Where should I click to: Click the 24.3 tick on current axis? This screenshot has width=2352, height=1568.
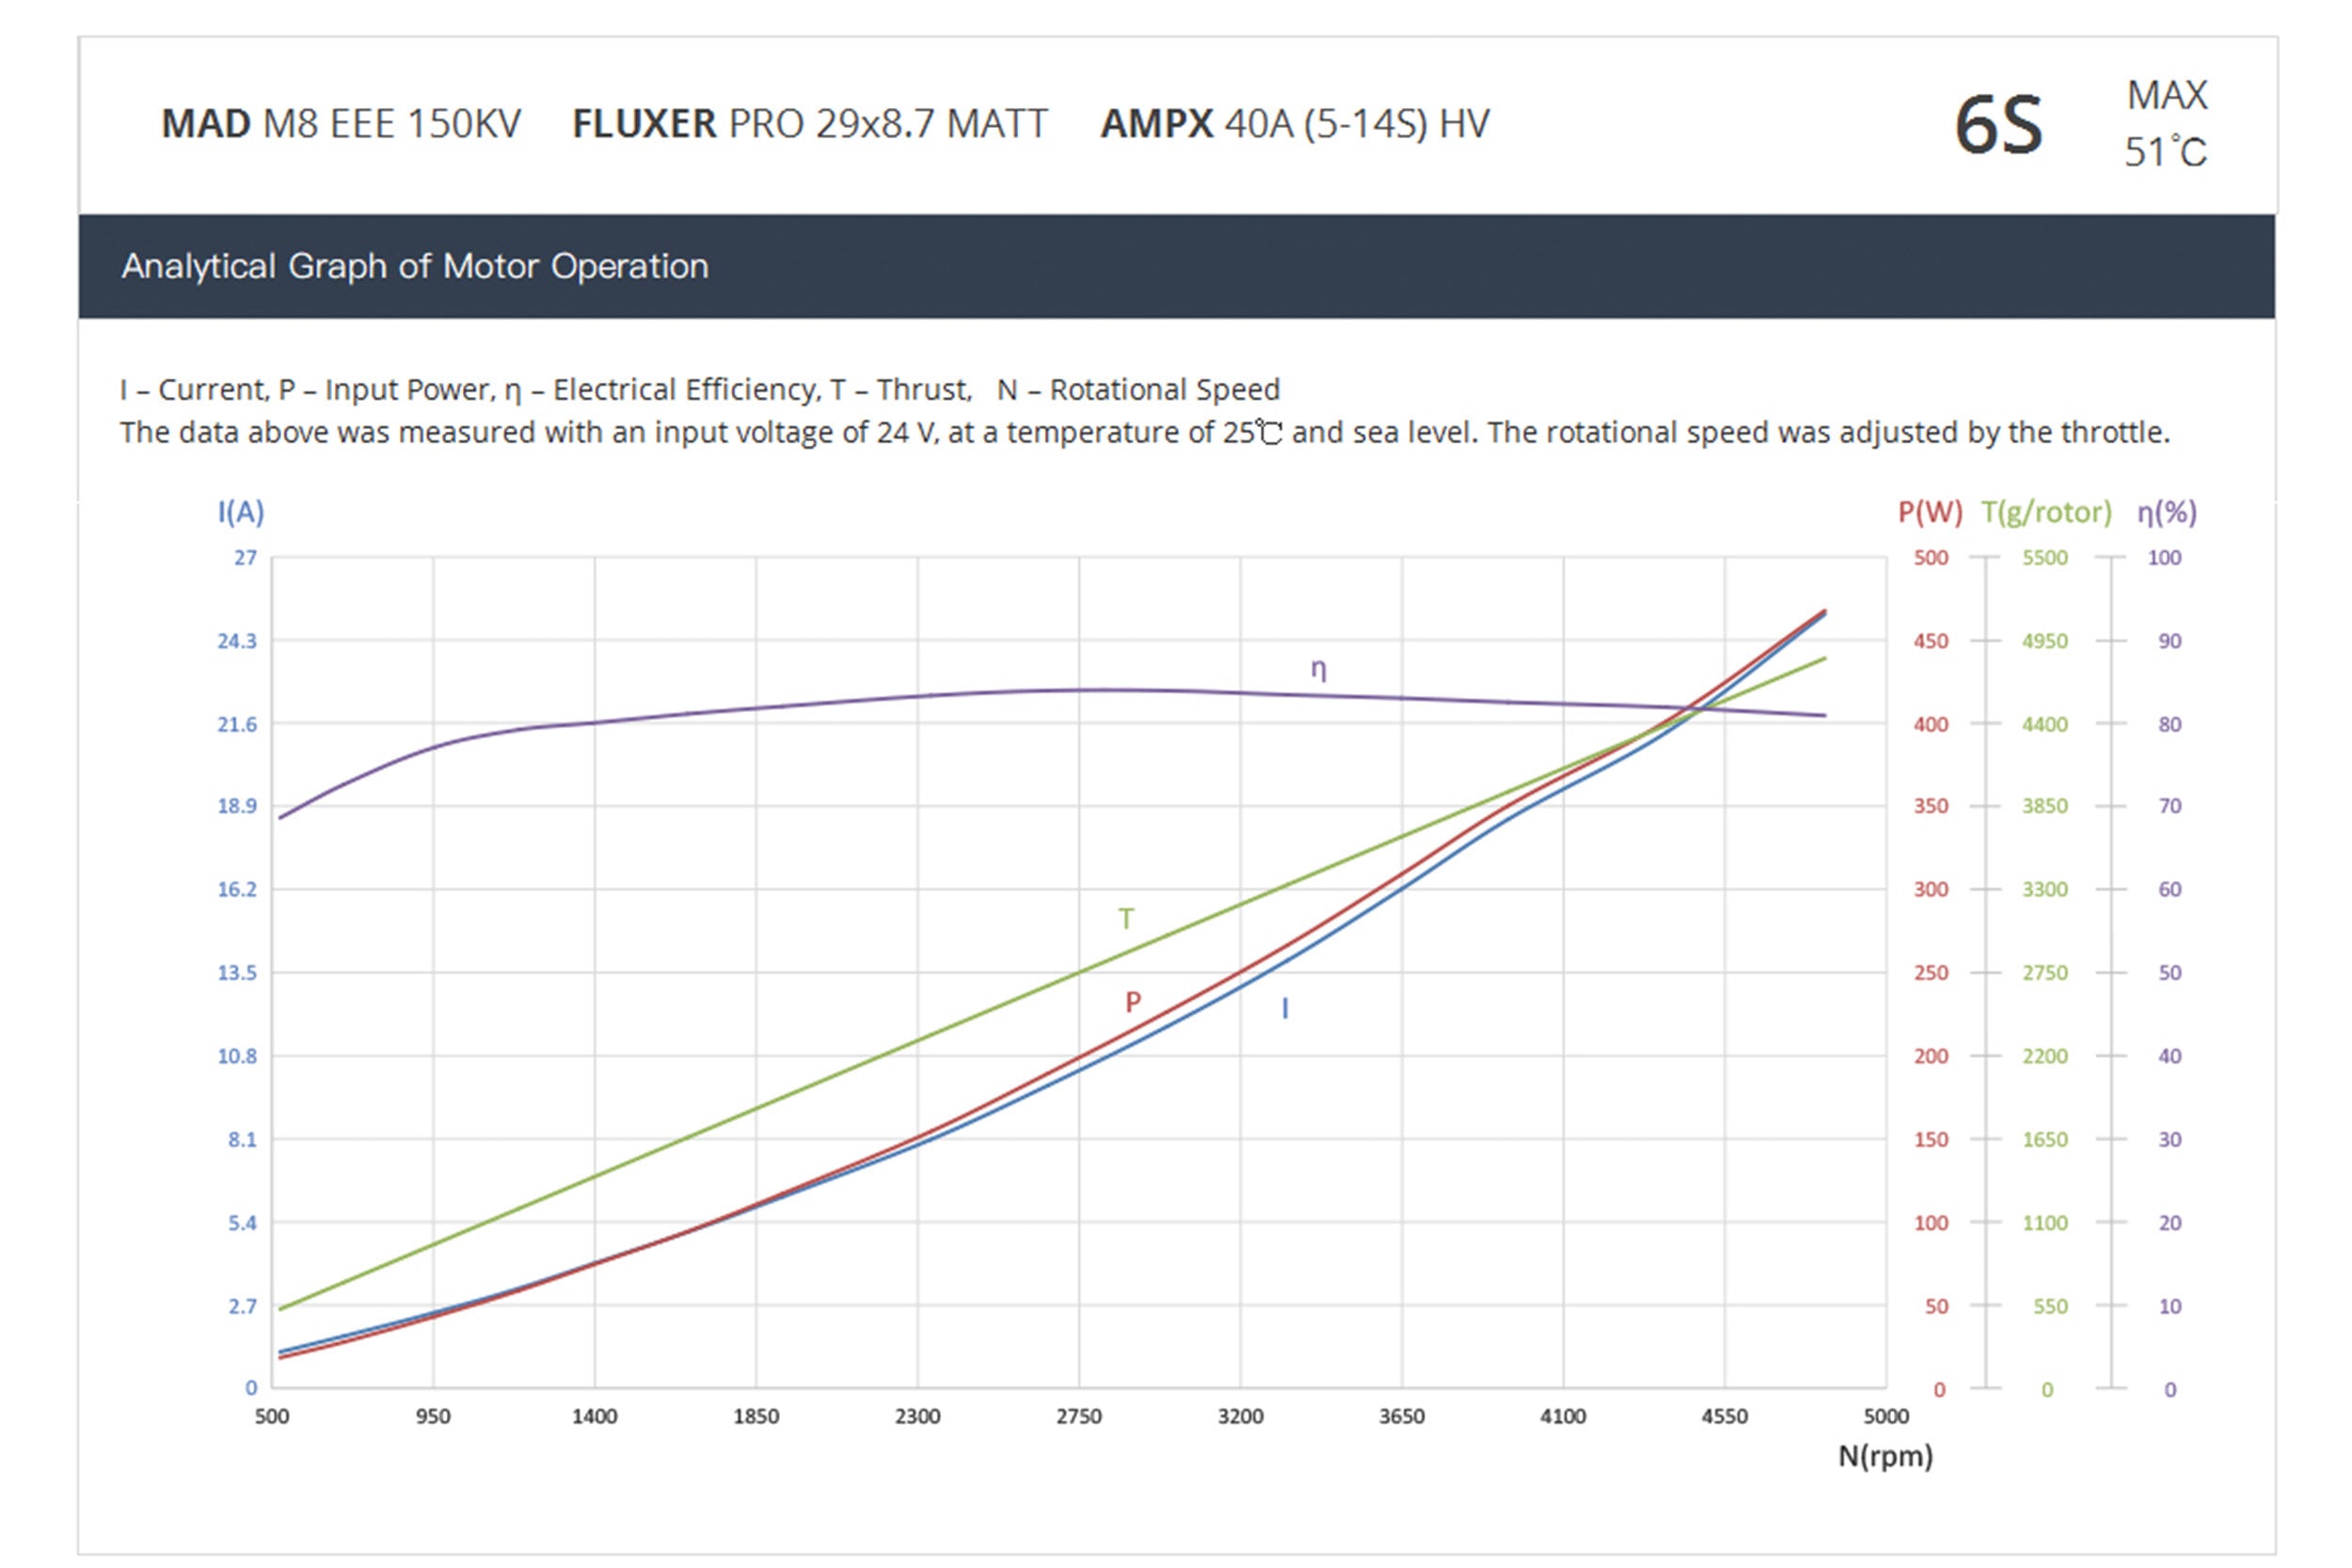[237, 641]
